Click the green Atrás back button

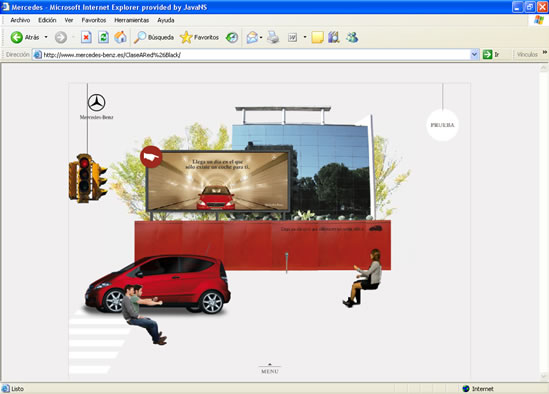(25, 37)
